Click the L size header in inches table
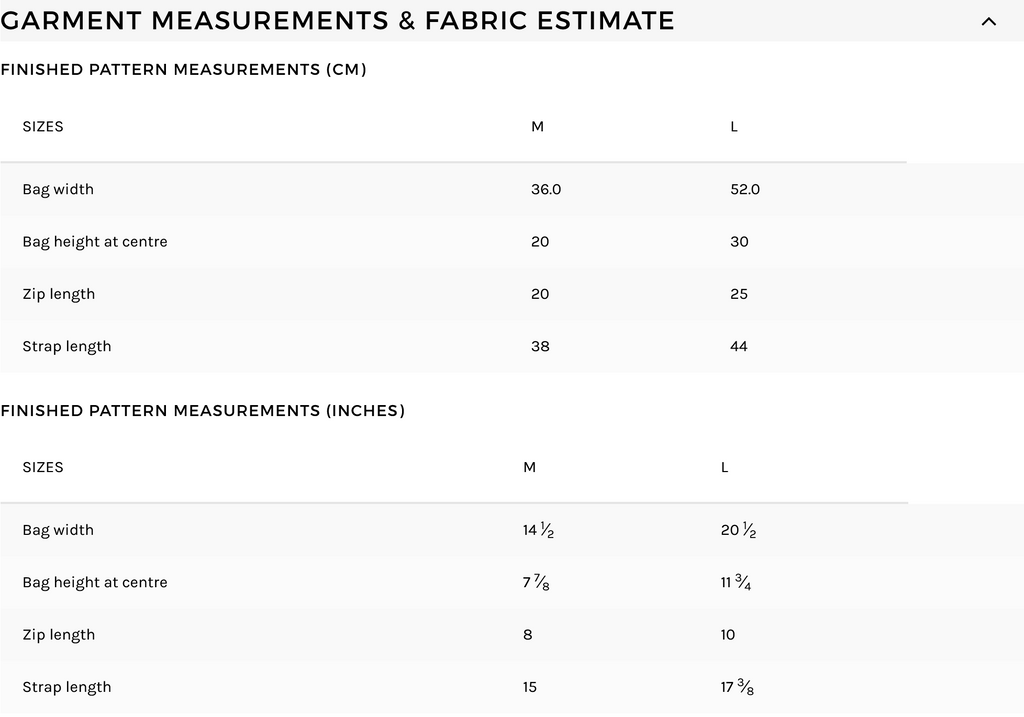This screenshot has width=1024, height=717. pos(725,467)
